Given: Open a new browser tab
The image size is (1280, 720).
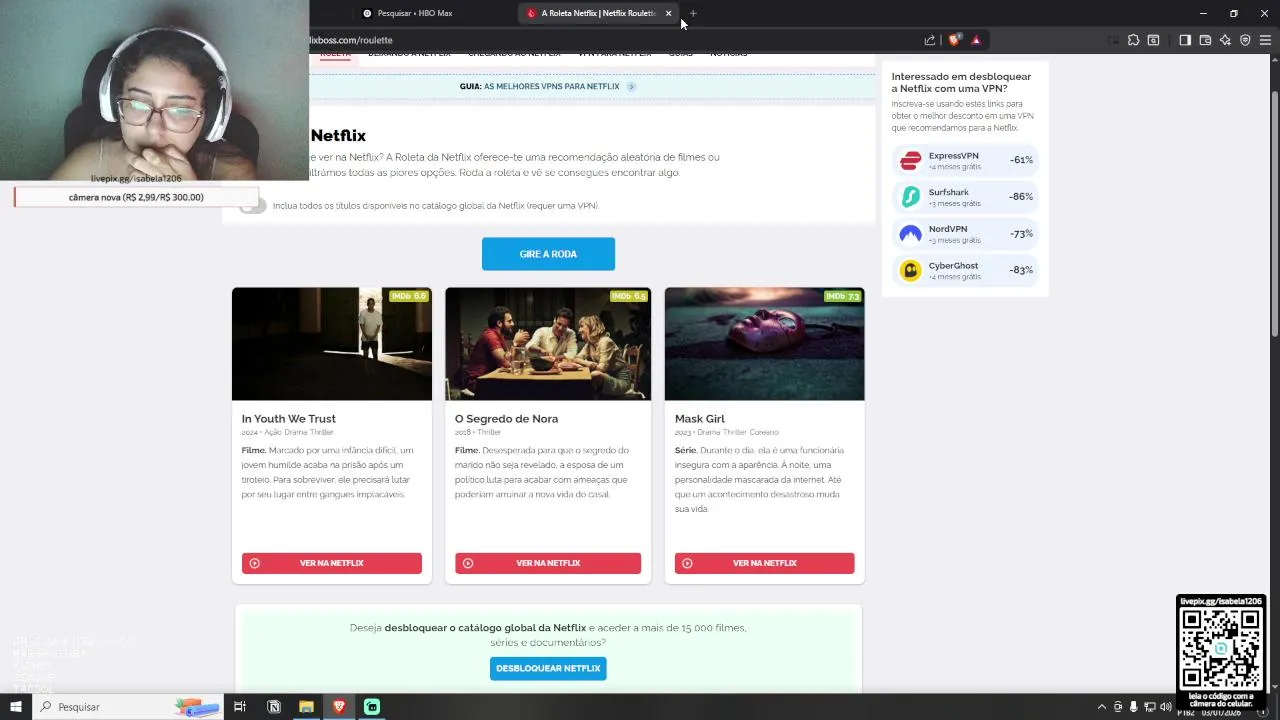Looking at the screenshot, I should pyautogui.click(x=693, y=13).
